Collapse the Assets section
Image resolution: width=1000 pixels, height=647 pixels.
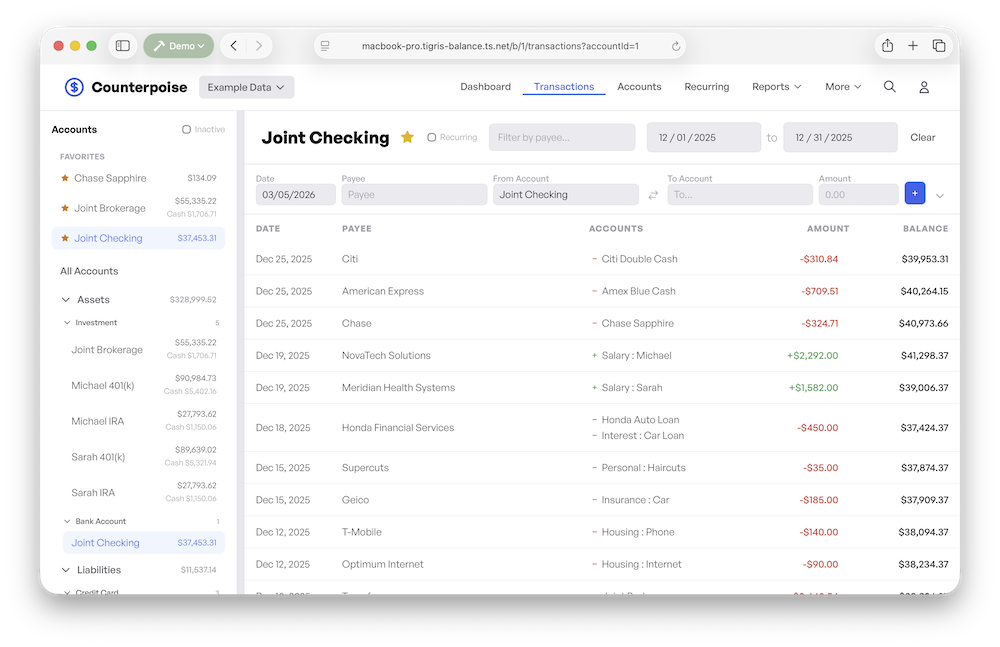coord(66,300)
